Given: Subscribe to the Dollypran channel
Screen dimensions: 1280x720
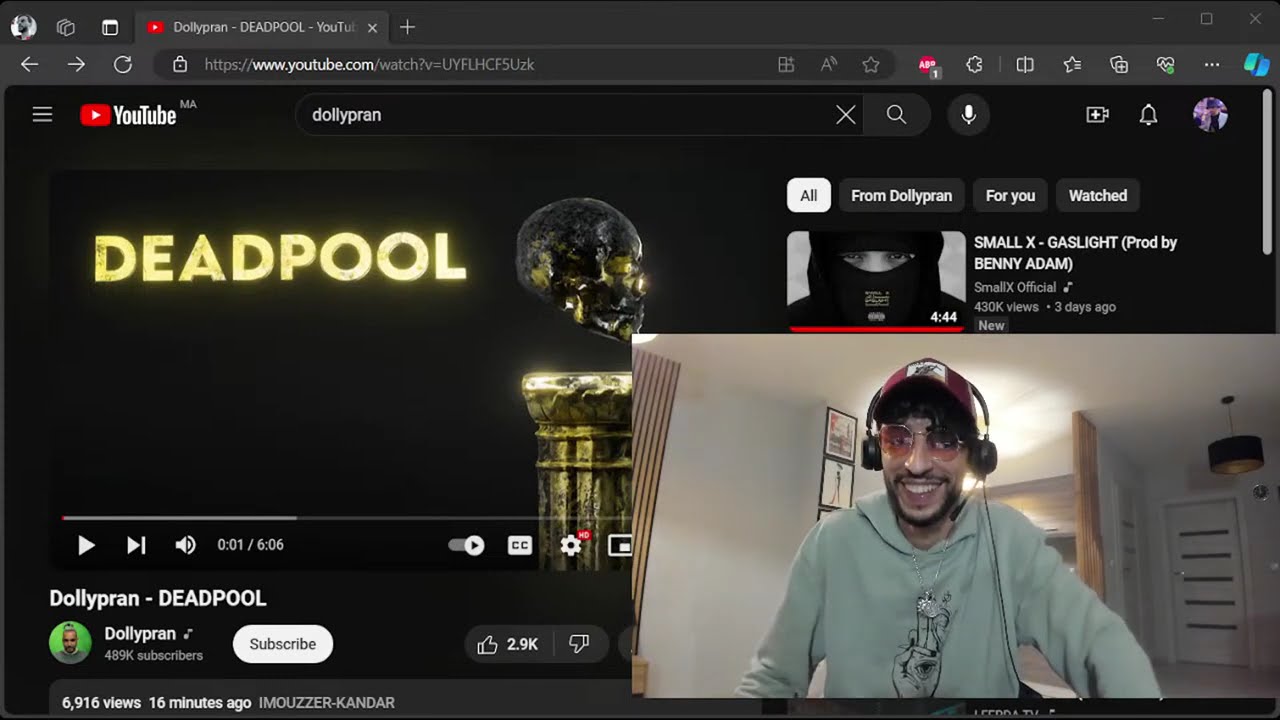Looking at the screenshot, I should [282, 644].
